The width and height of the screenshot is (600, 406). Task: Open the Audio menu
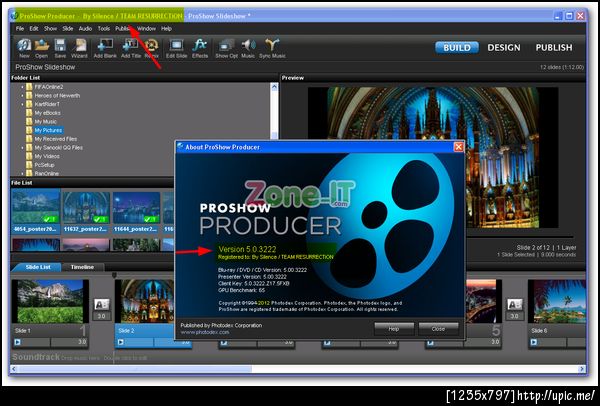[x=85, y=29]
